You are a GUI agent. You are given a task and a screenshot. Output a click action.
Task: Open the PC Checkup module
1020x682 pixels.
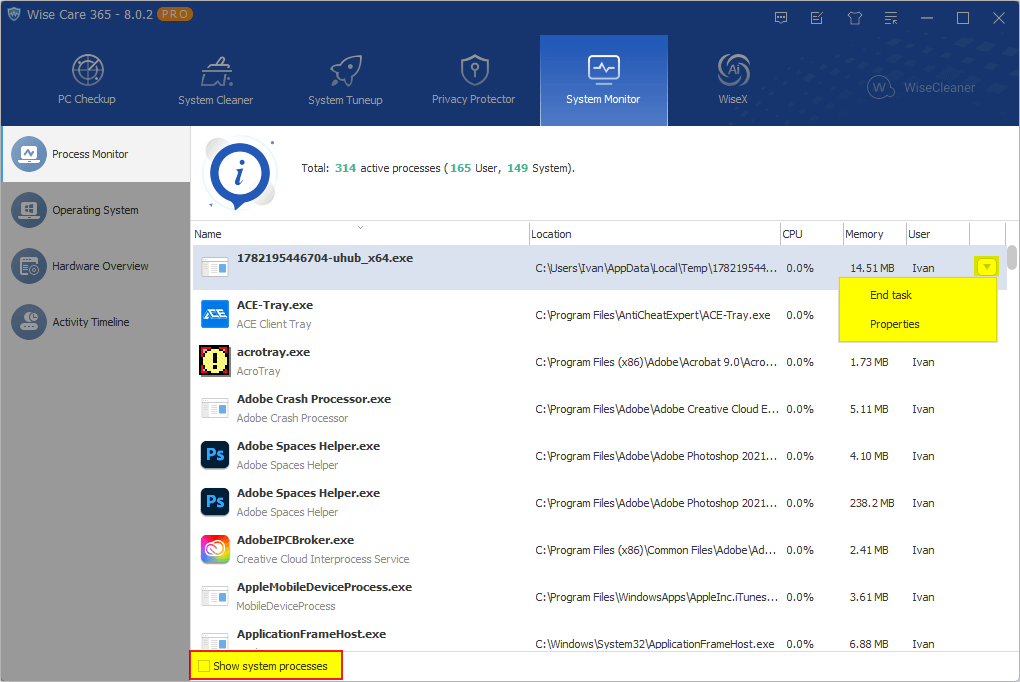pyautogui.click(x=87, y=80)
